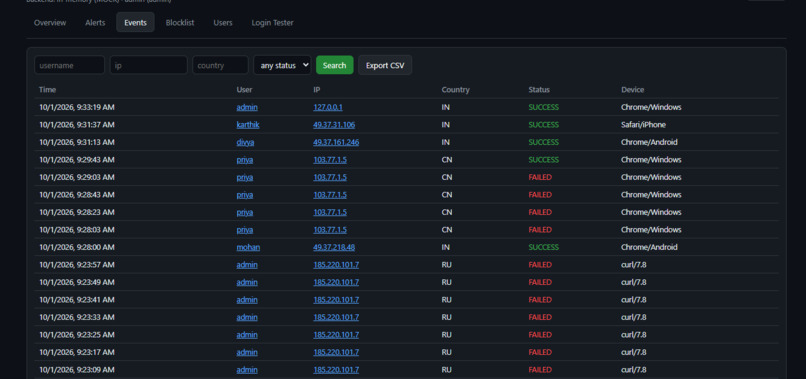
Task: Click the Device column header
Action: [x=632, y=90]
